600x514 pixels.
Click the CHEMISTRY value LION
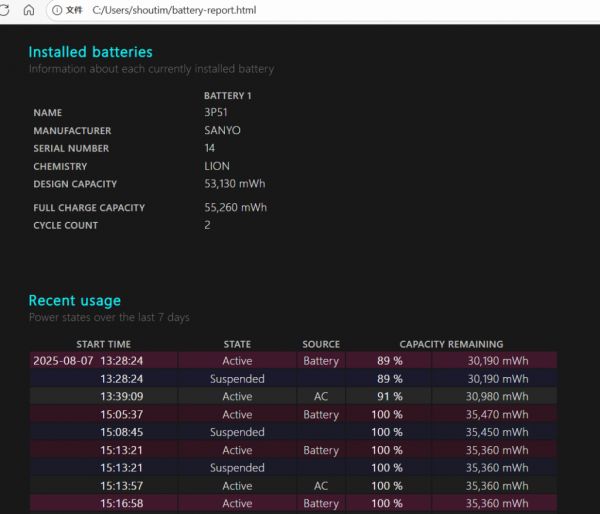click(217, 167)
